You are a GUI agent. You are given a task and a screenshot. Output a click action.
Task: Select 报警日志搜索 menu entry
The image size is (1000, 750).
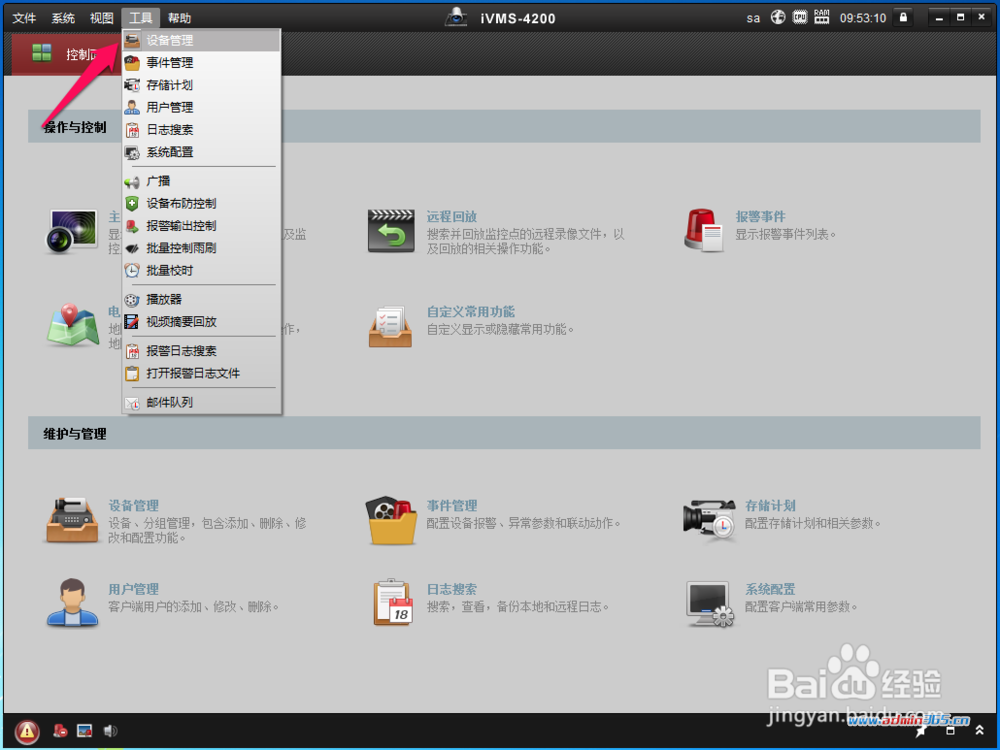[x=202, y=351]
